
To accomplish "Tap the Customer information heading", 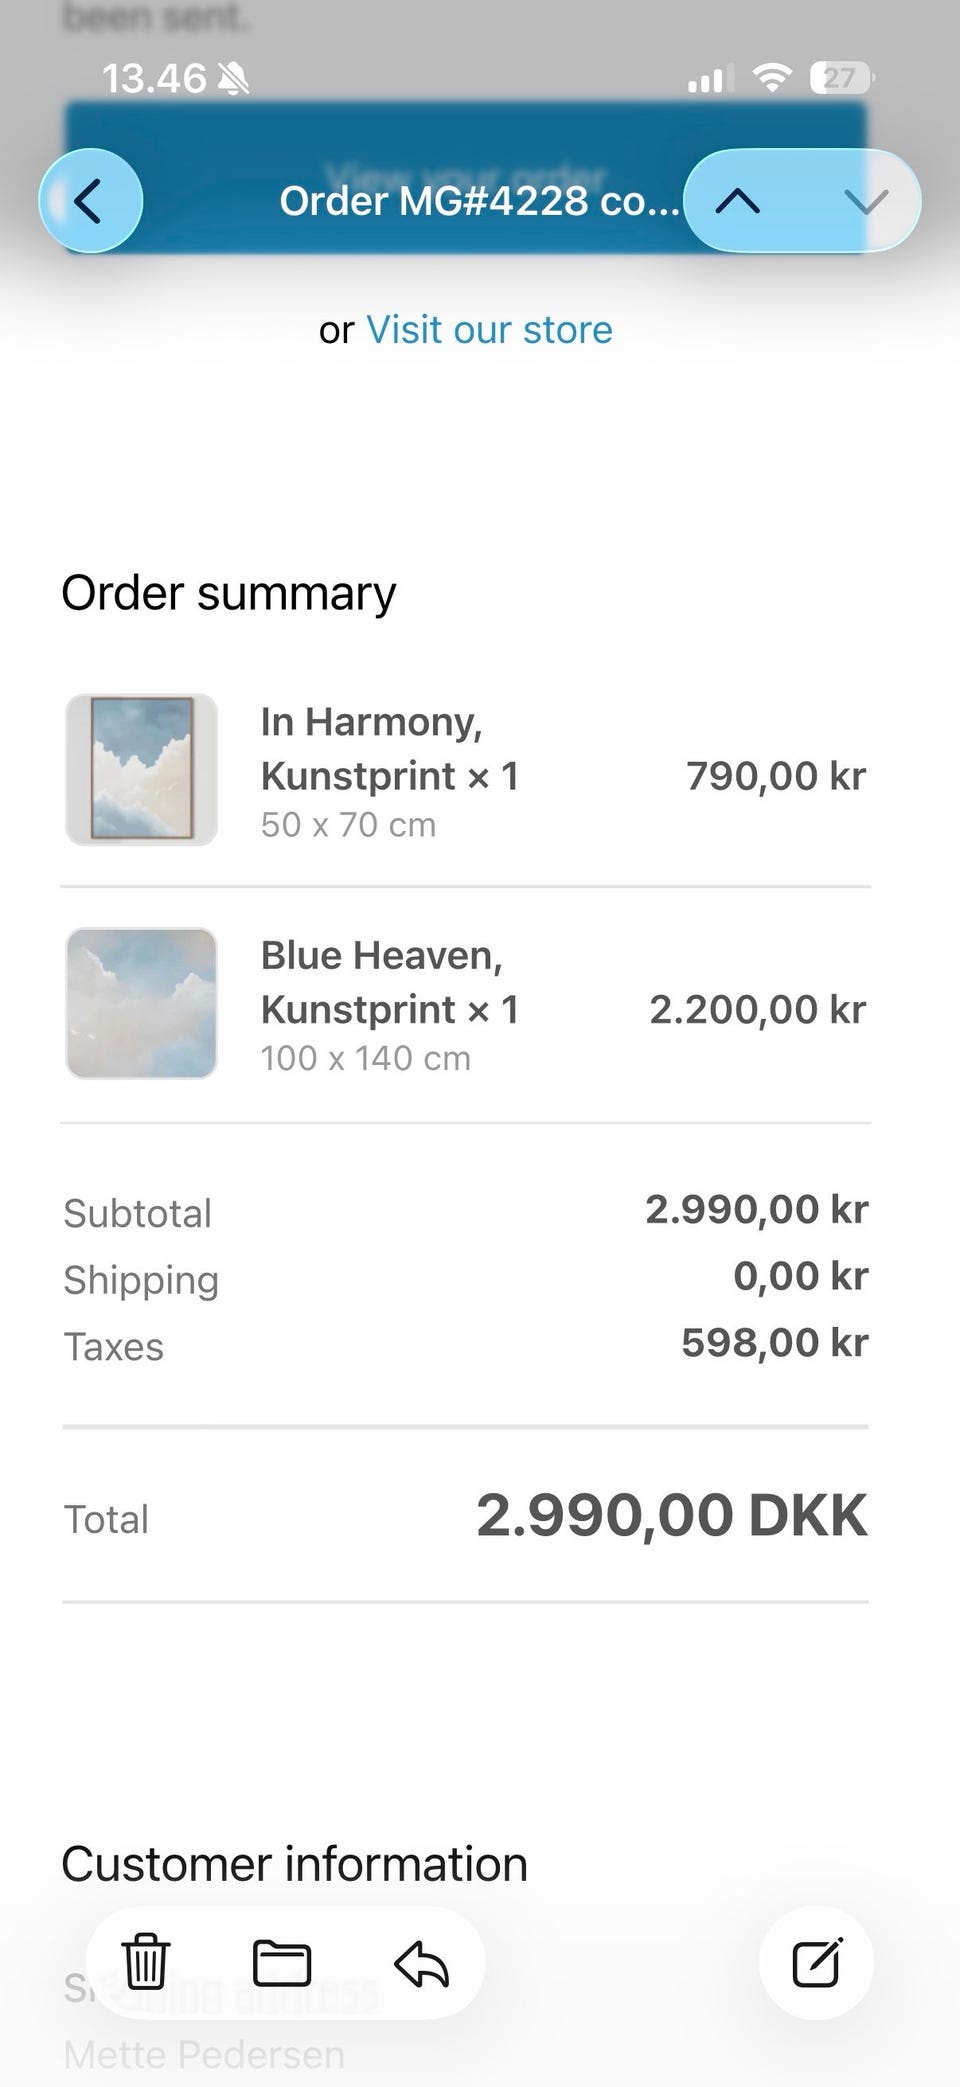I will (294, 1864).
